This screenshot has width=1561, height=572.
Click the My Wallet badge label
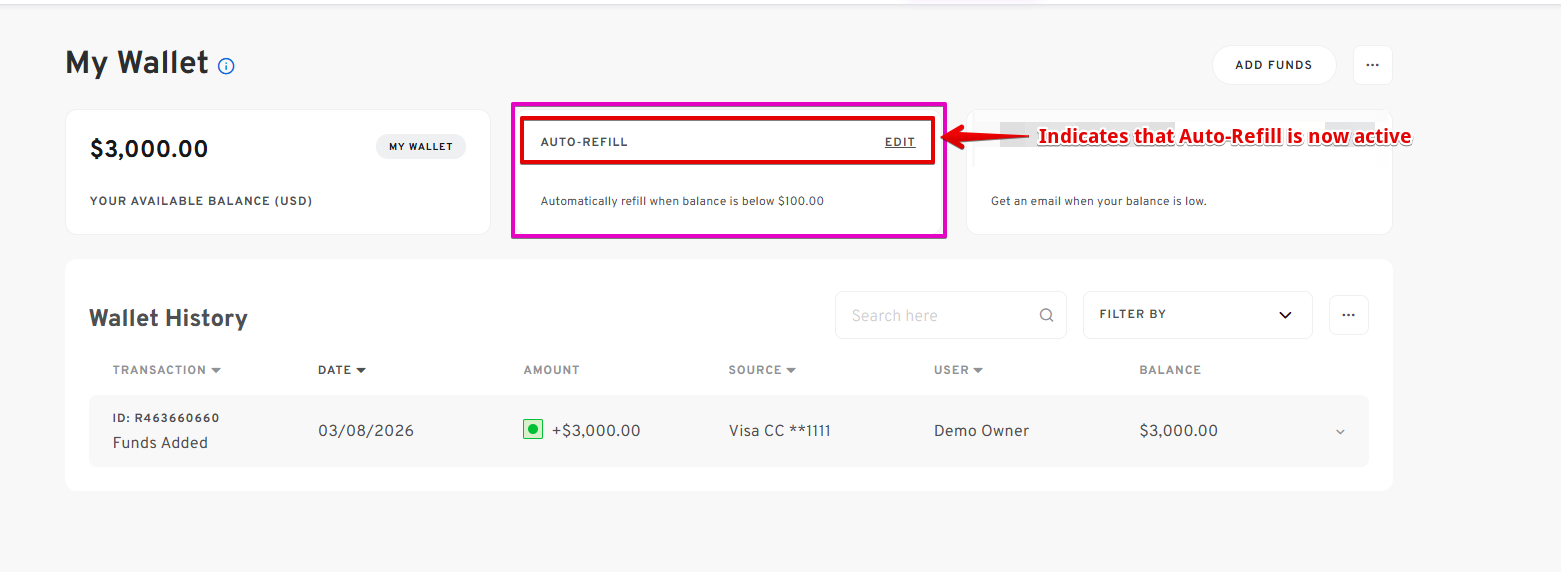point(420,147)
